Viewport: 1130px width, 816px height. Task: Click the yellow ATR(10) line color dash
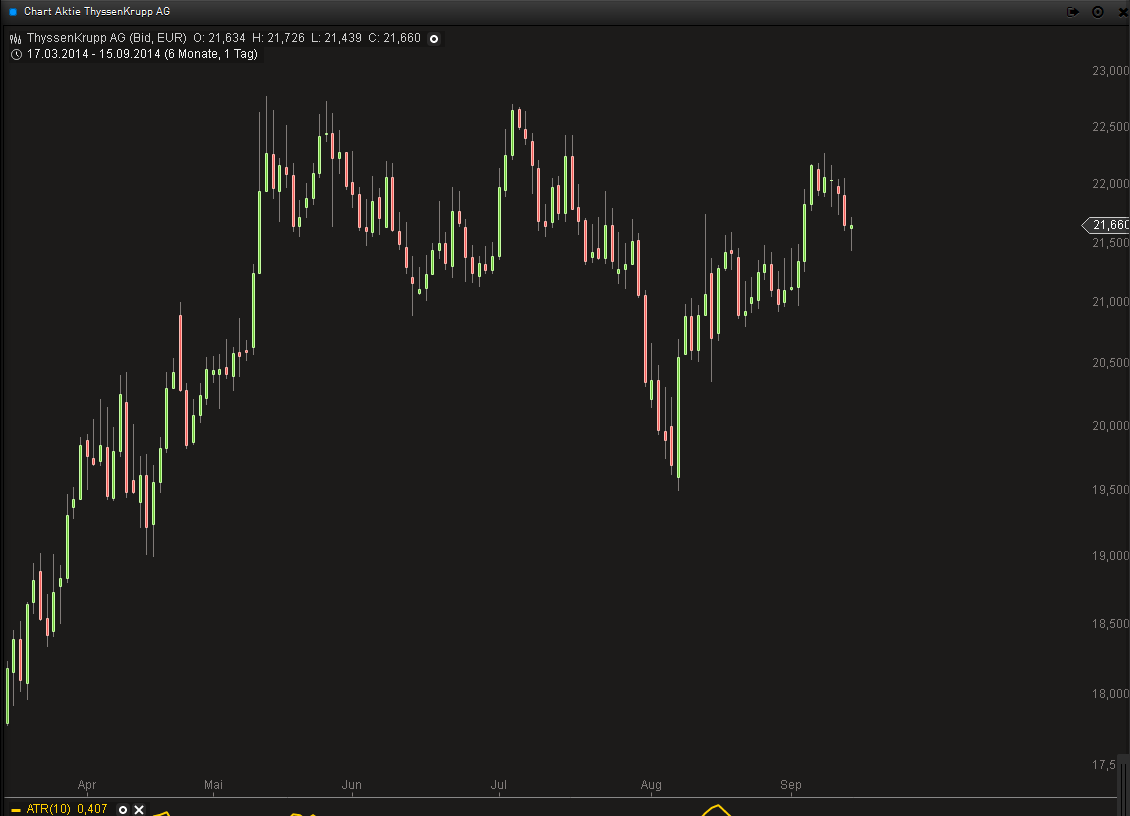pyautogui.click(x=15, y=809)
